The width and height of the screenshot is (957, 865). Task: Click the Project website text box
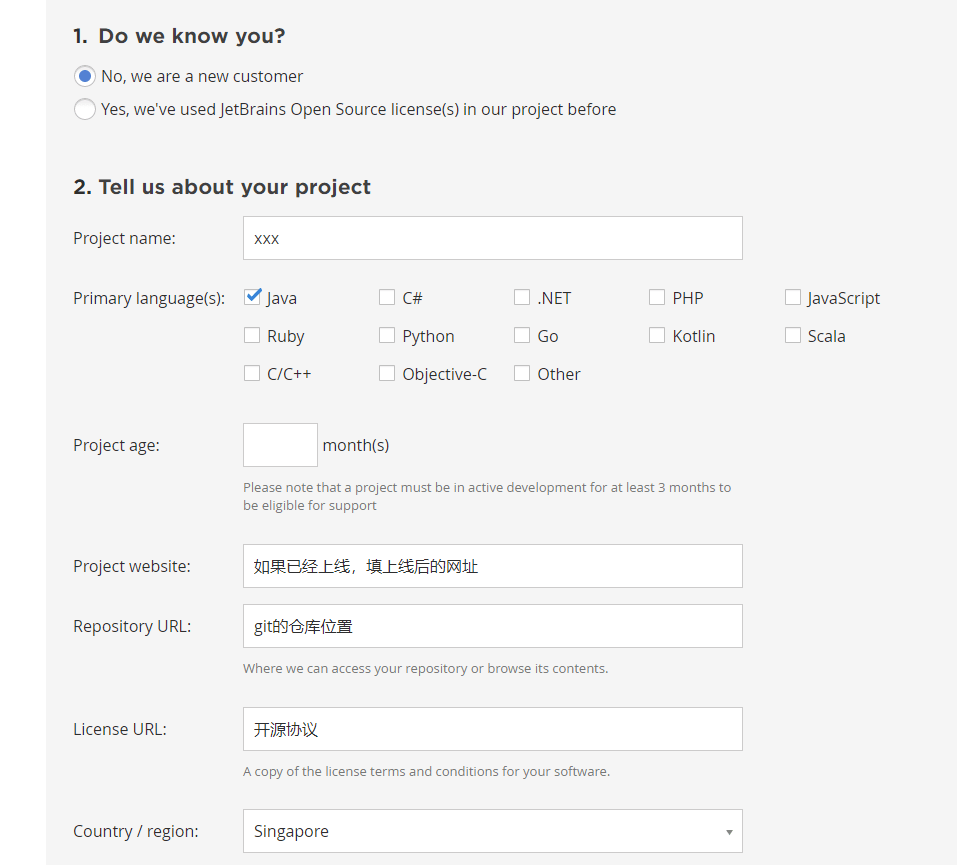click(x=492, y=566)
